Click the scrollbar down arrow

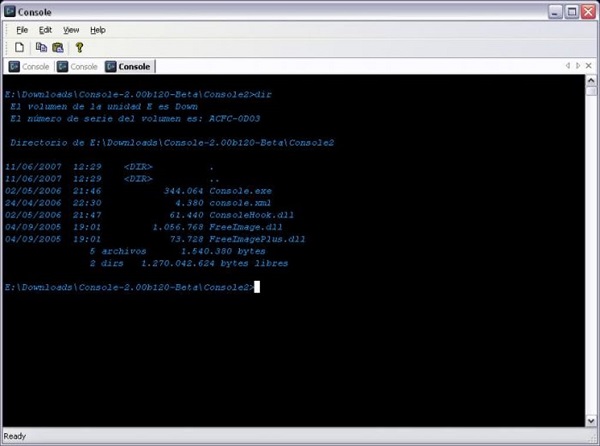point(589,422)
